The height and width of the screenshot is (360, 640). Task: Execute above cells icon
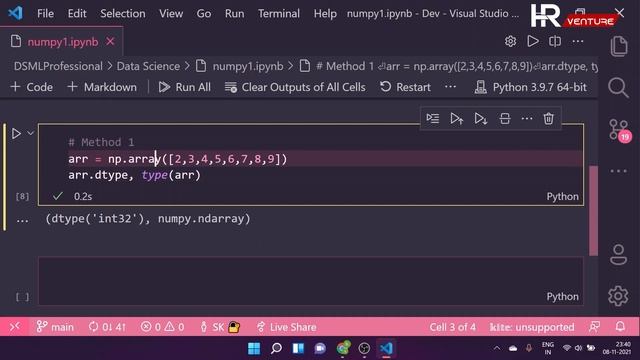tap(456, 118)
